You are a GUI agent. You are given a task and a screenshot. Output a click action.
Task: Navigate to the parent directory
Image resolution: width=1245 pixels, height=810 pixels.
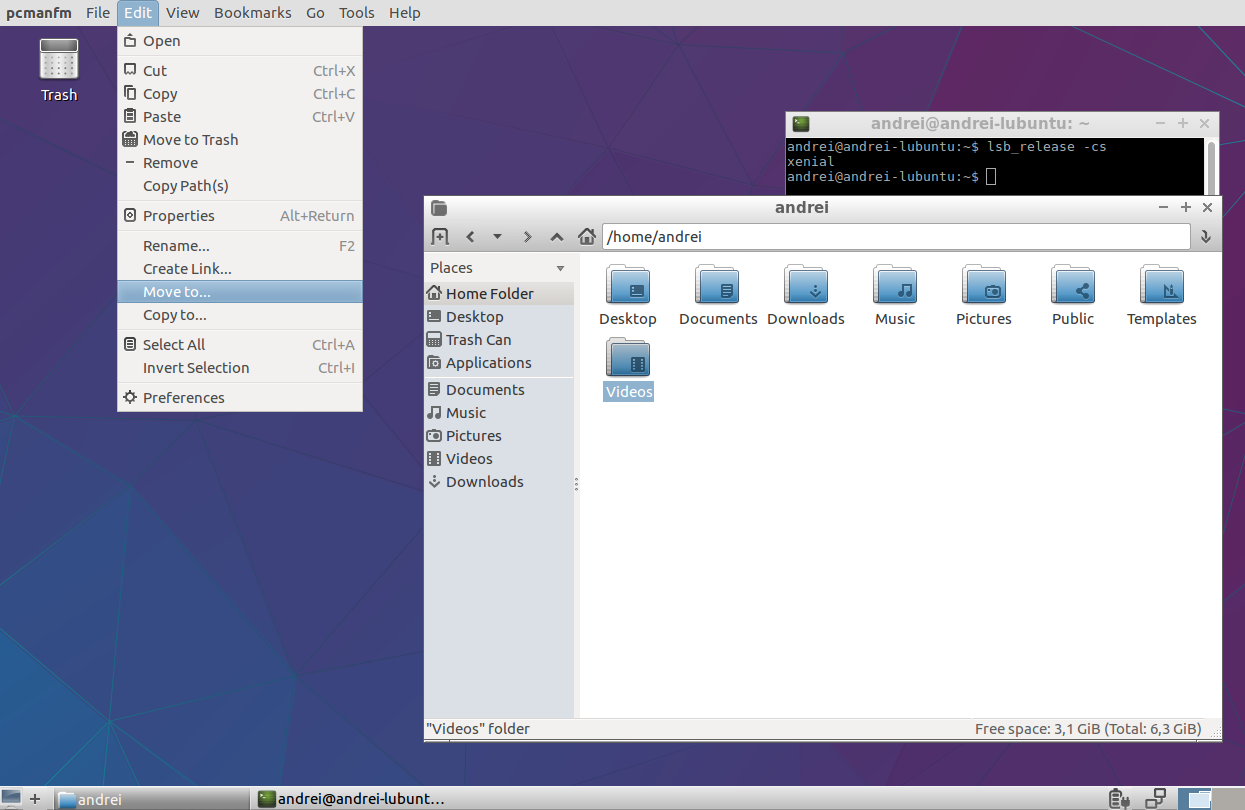(x=557, y=236)
